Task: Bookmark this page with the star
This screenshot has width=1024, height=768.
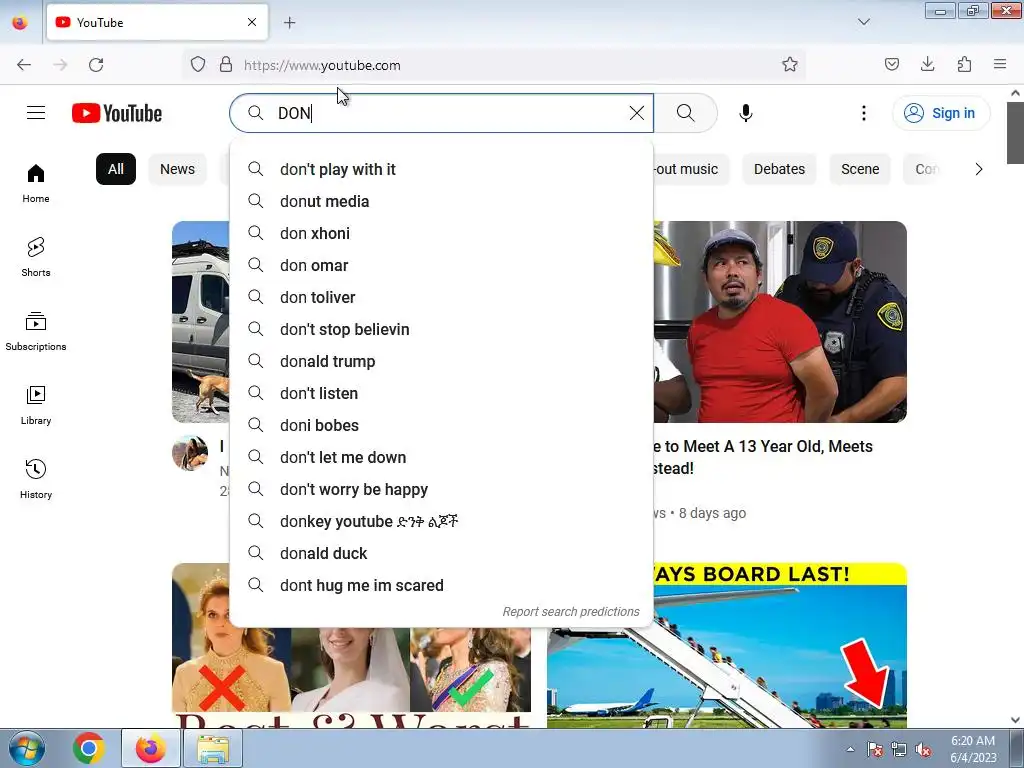Action: [x=790, y=65]
